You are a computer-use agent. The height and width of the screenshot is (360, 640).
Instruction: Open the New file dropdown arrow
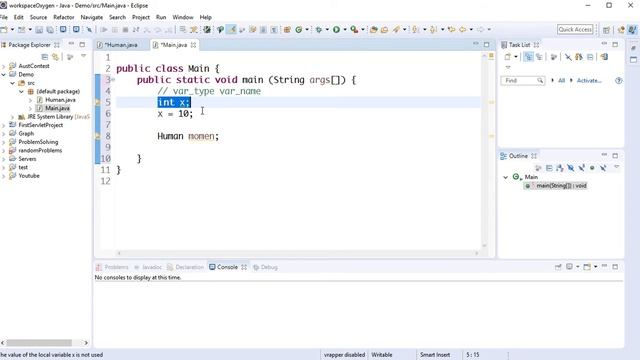tap(12, 29)
